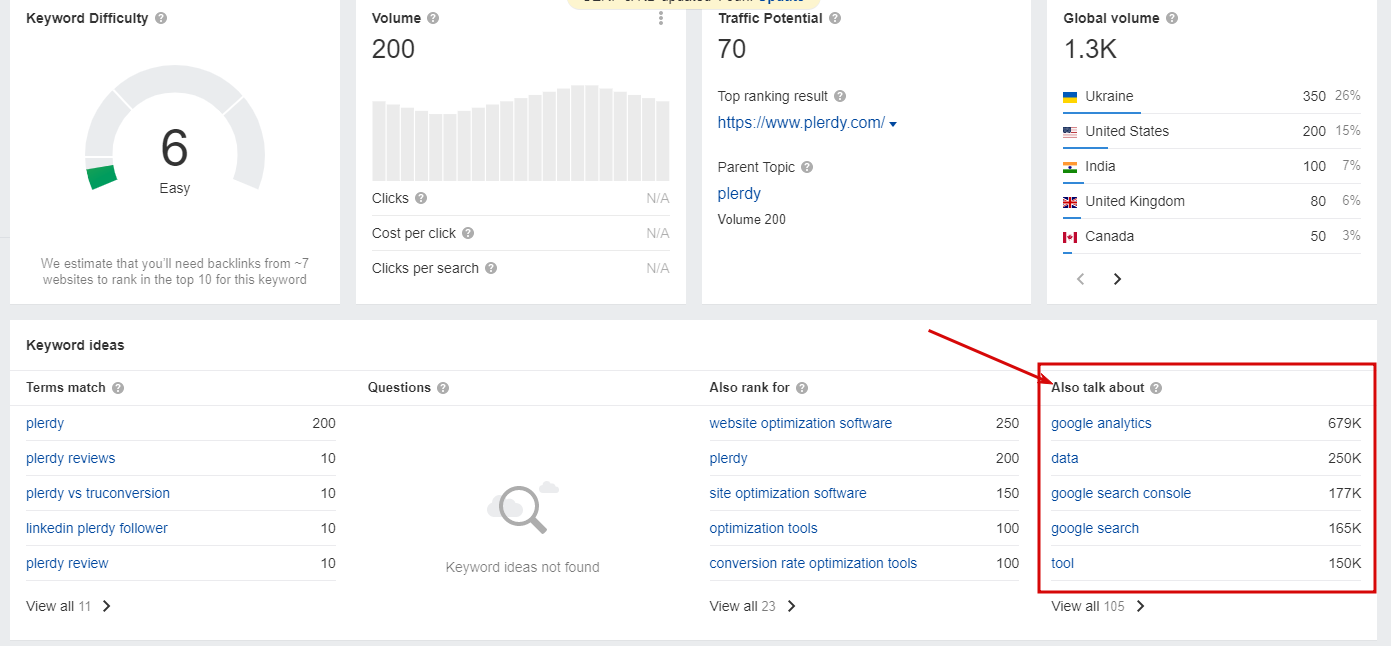Click the Global volume help icon
The height and width of the screenshot is (646, 1391).
[x=1172, y=18]
